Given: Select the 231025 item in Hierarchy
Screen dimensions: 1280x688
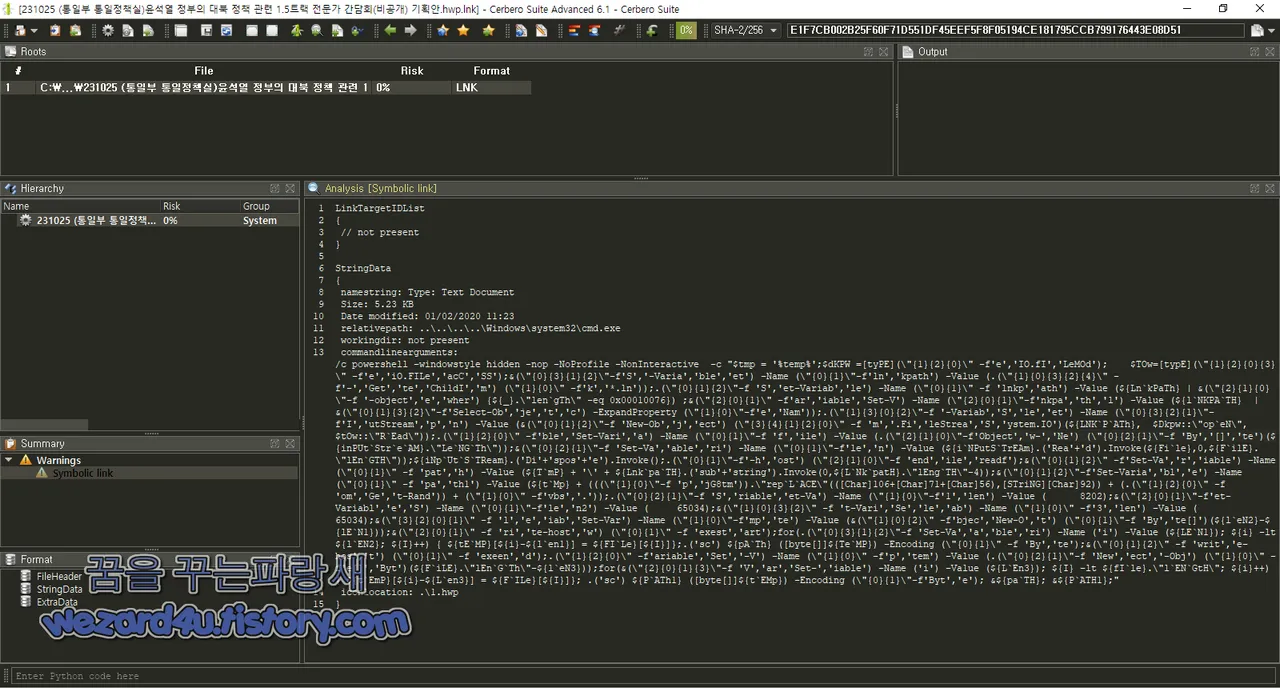Looking at the screenshot, I should [x=150, y=221].
